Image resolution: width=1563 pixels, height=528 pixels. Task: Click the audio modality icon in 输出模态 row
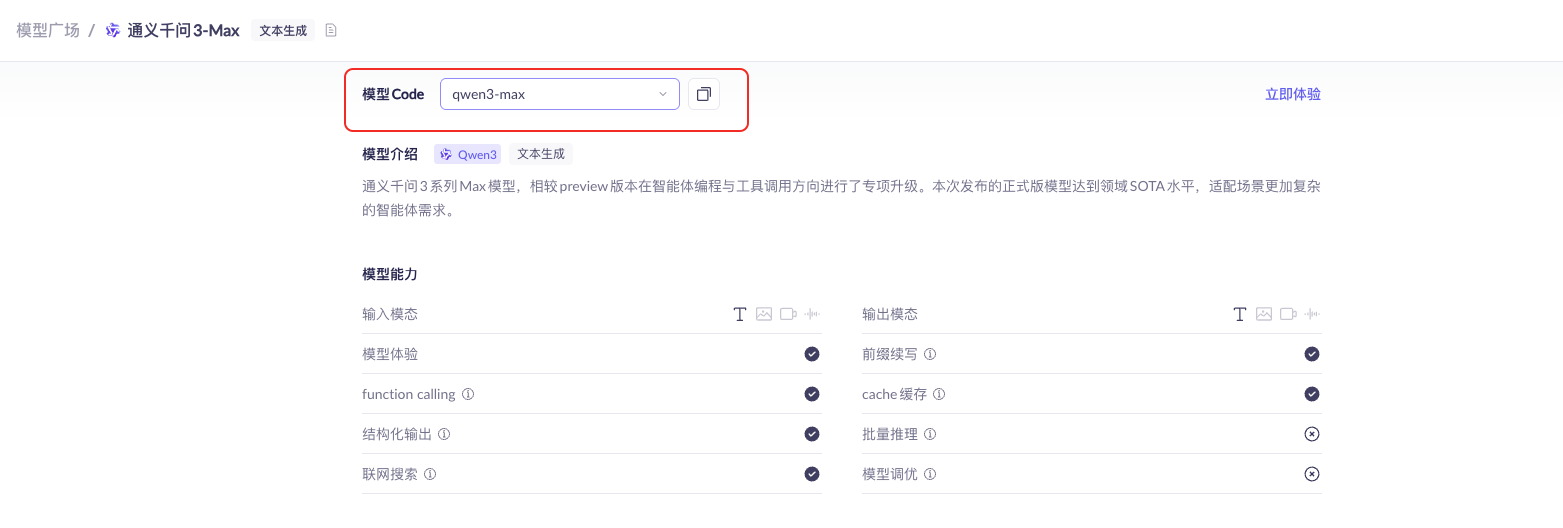pos(1312,314)
